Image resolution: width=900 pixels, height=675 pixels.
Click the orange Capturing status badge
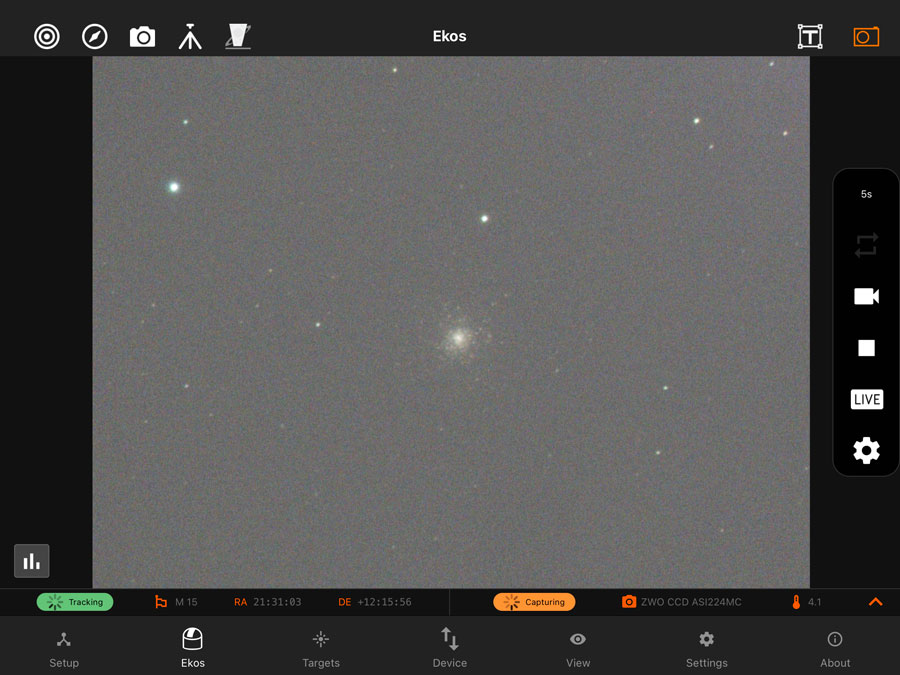[x=534, y=602]
